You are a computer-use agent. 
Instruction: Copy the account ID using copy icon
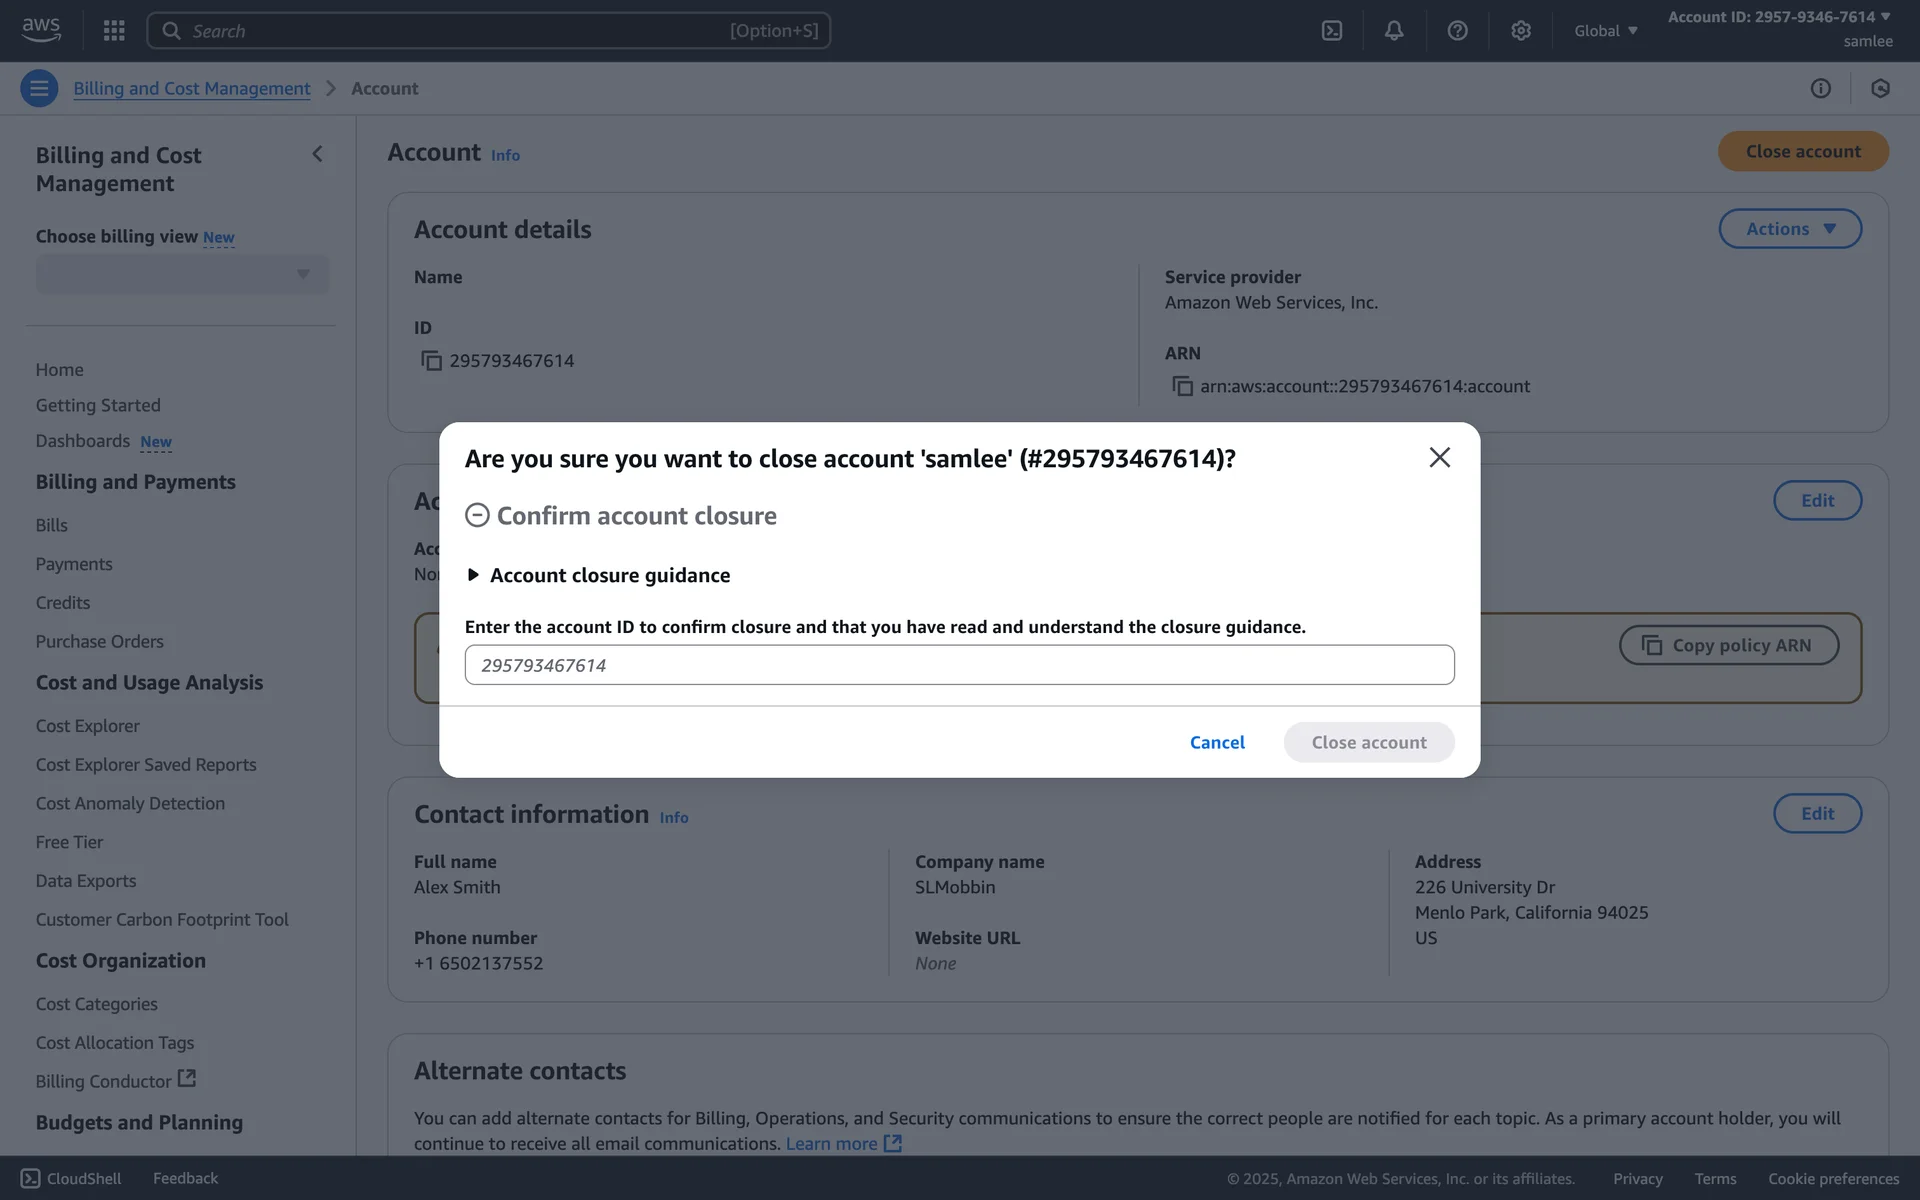(x=431, y=361)
